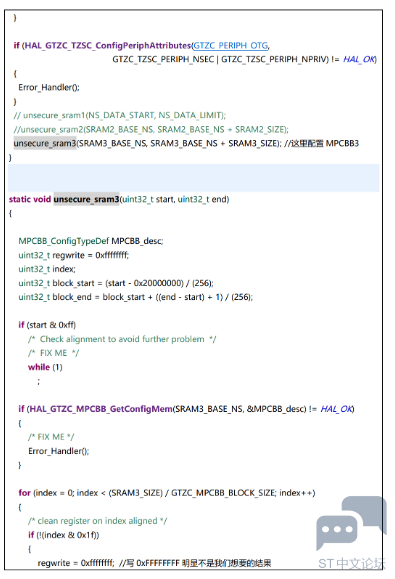
Task: Click HAL_GTZC_MPCBB_GetConfigMem function name
Action: [x=100, y=409]
